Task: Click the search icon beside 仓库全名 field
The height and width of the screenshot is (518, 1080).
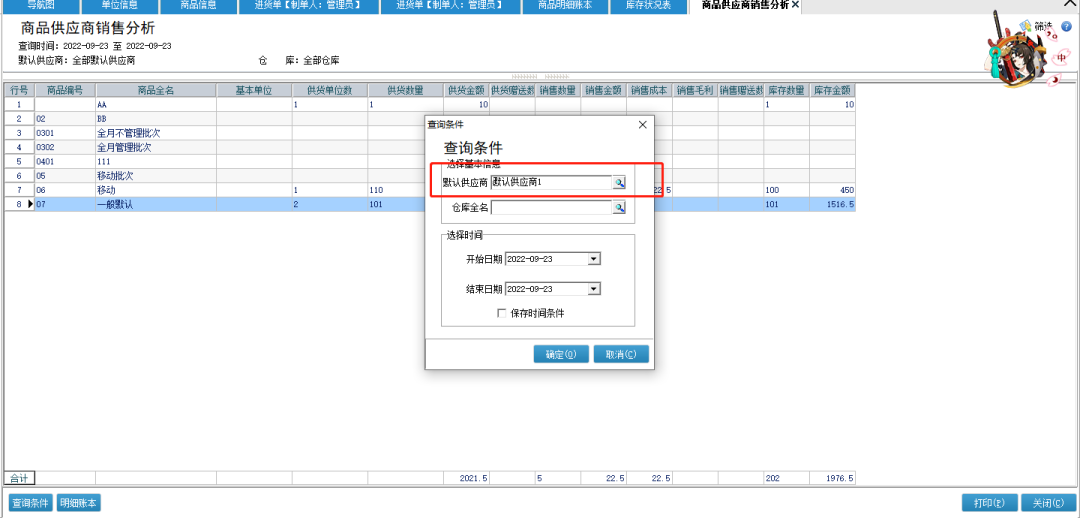Action: 619,208
